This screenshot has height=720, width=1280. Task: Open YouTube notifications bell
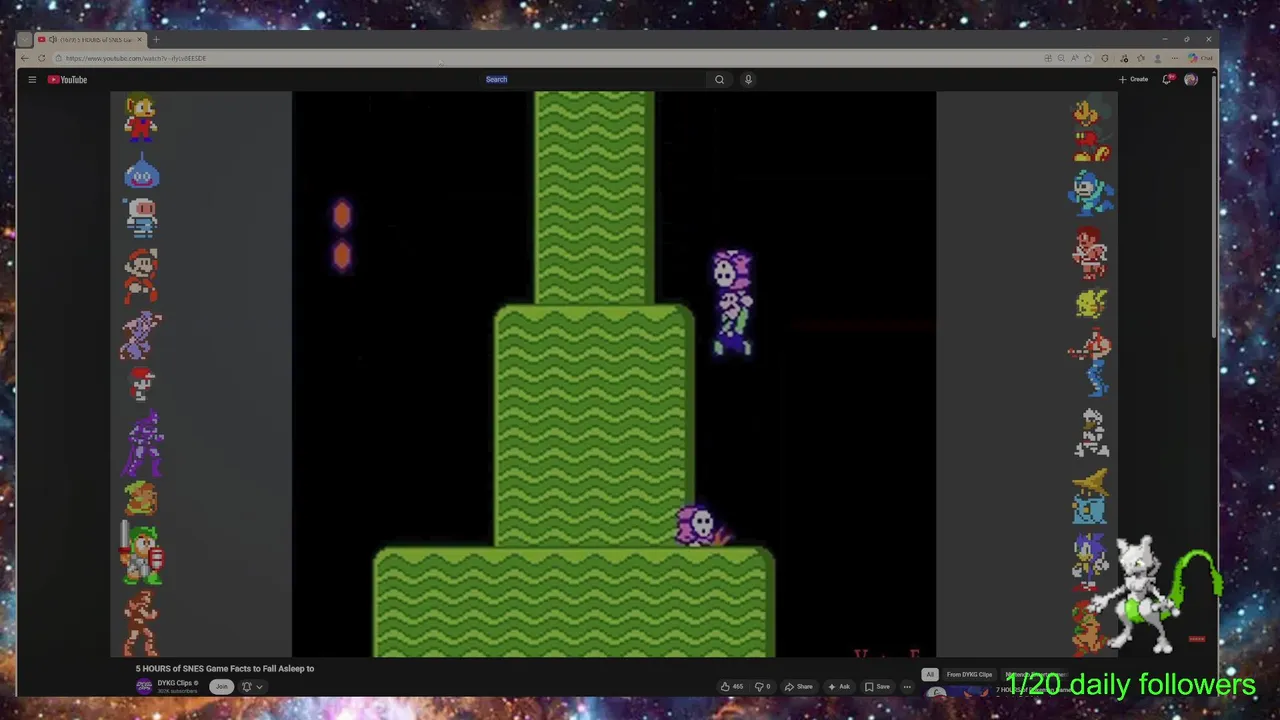point(1166,79)
